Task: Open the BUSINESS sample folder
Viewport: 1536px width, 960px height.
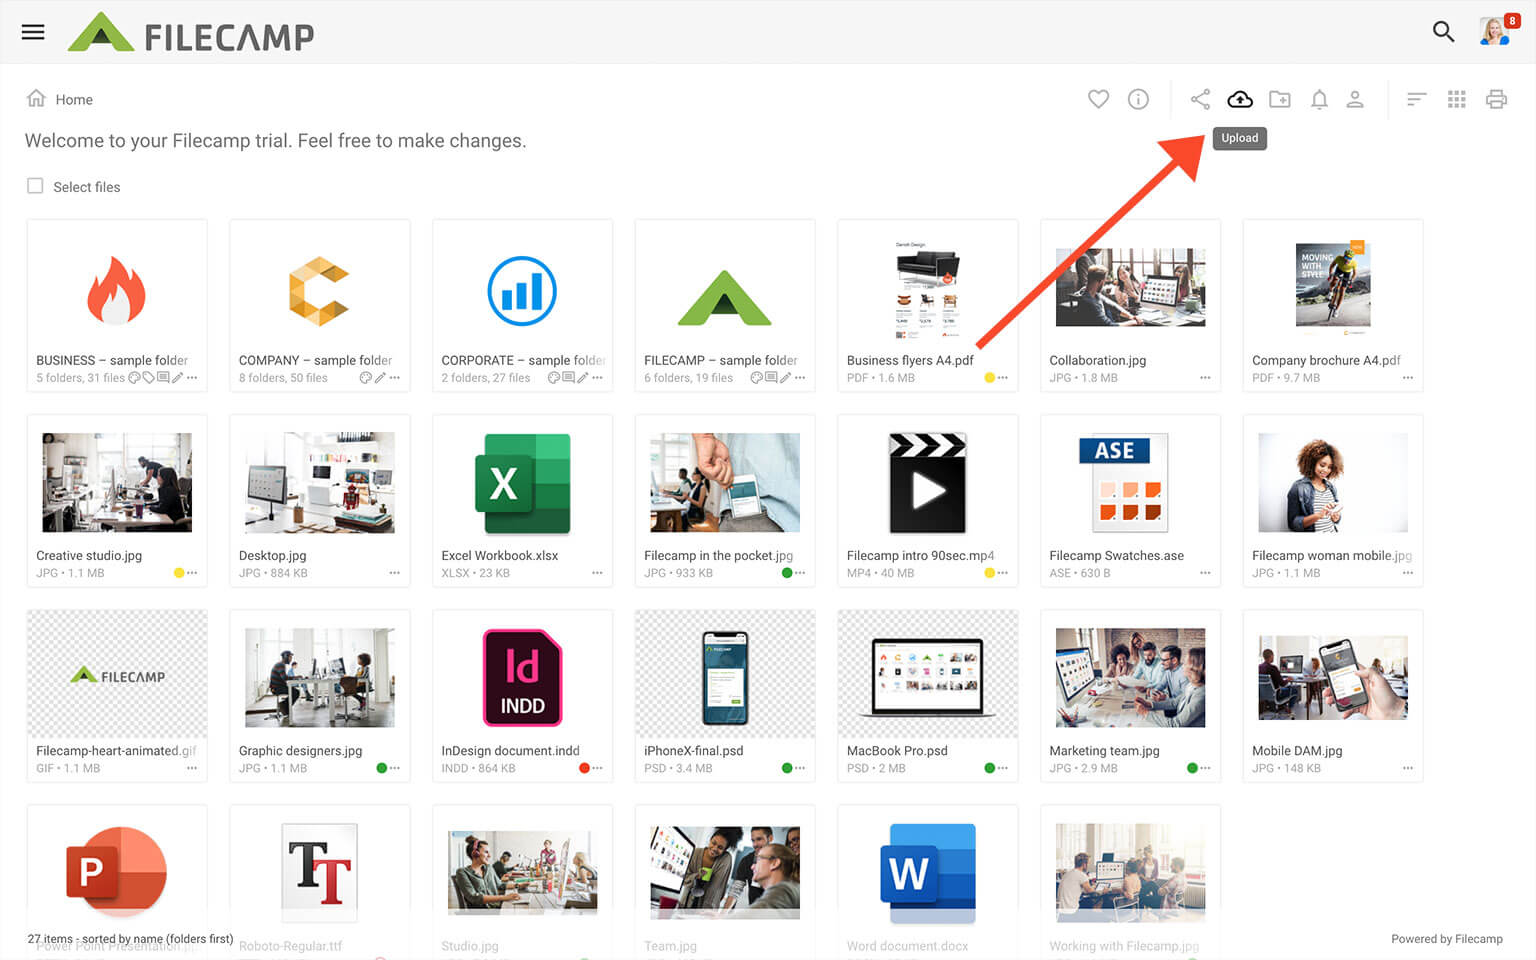Action: point(117,290)
